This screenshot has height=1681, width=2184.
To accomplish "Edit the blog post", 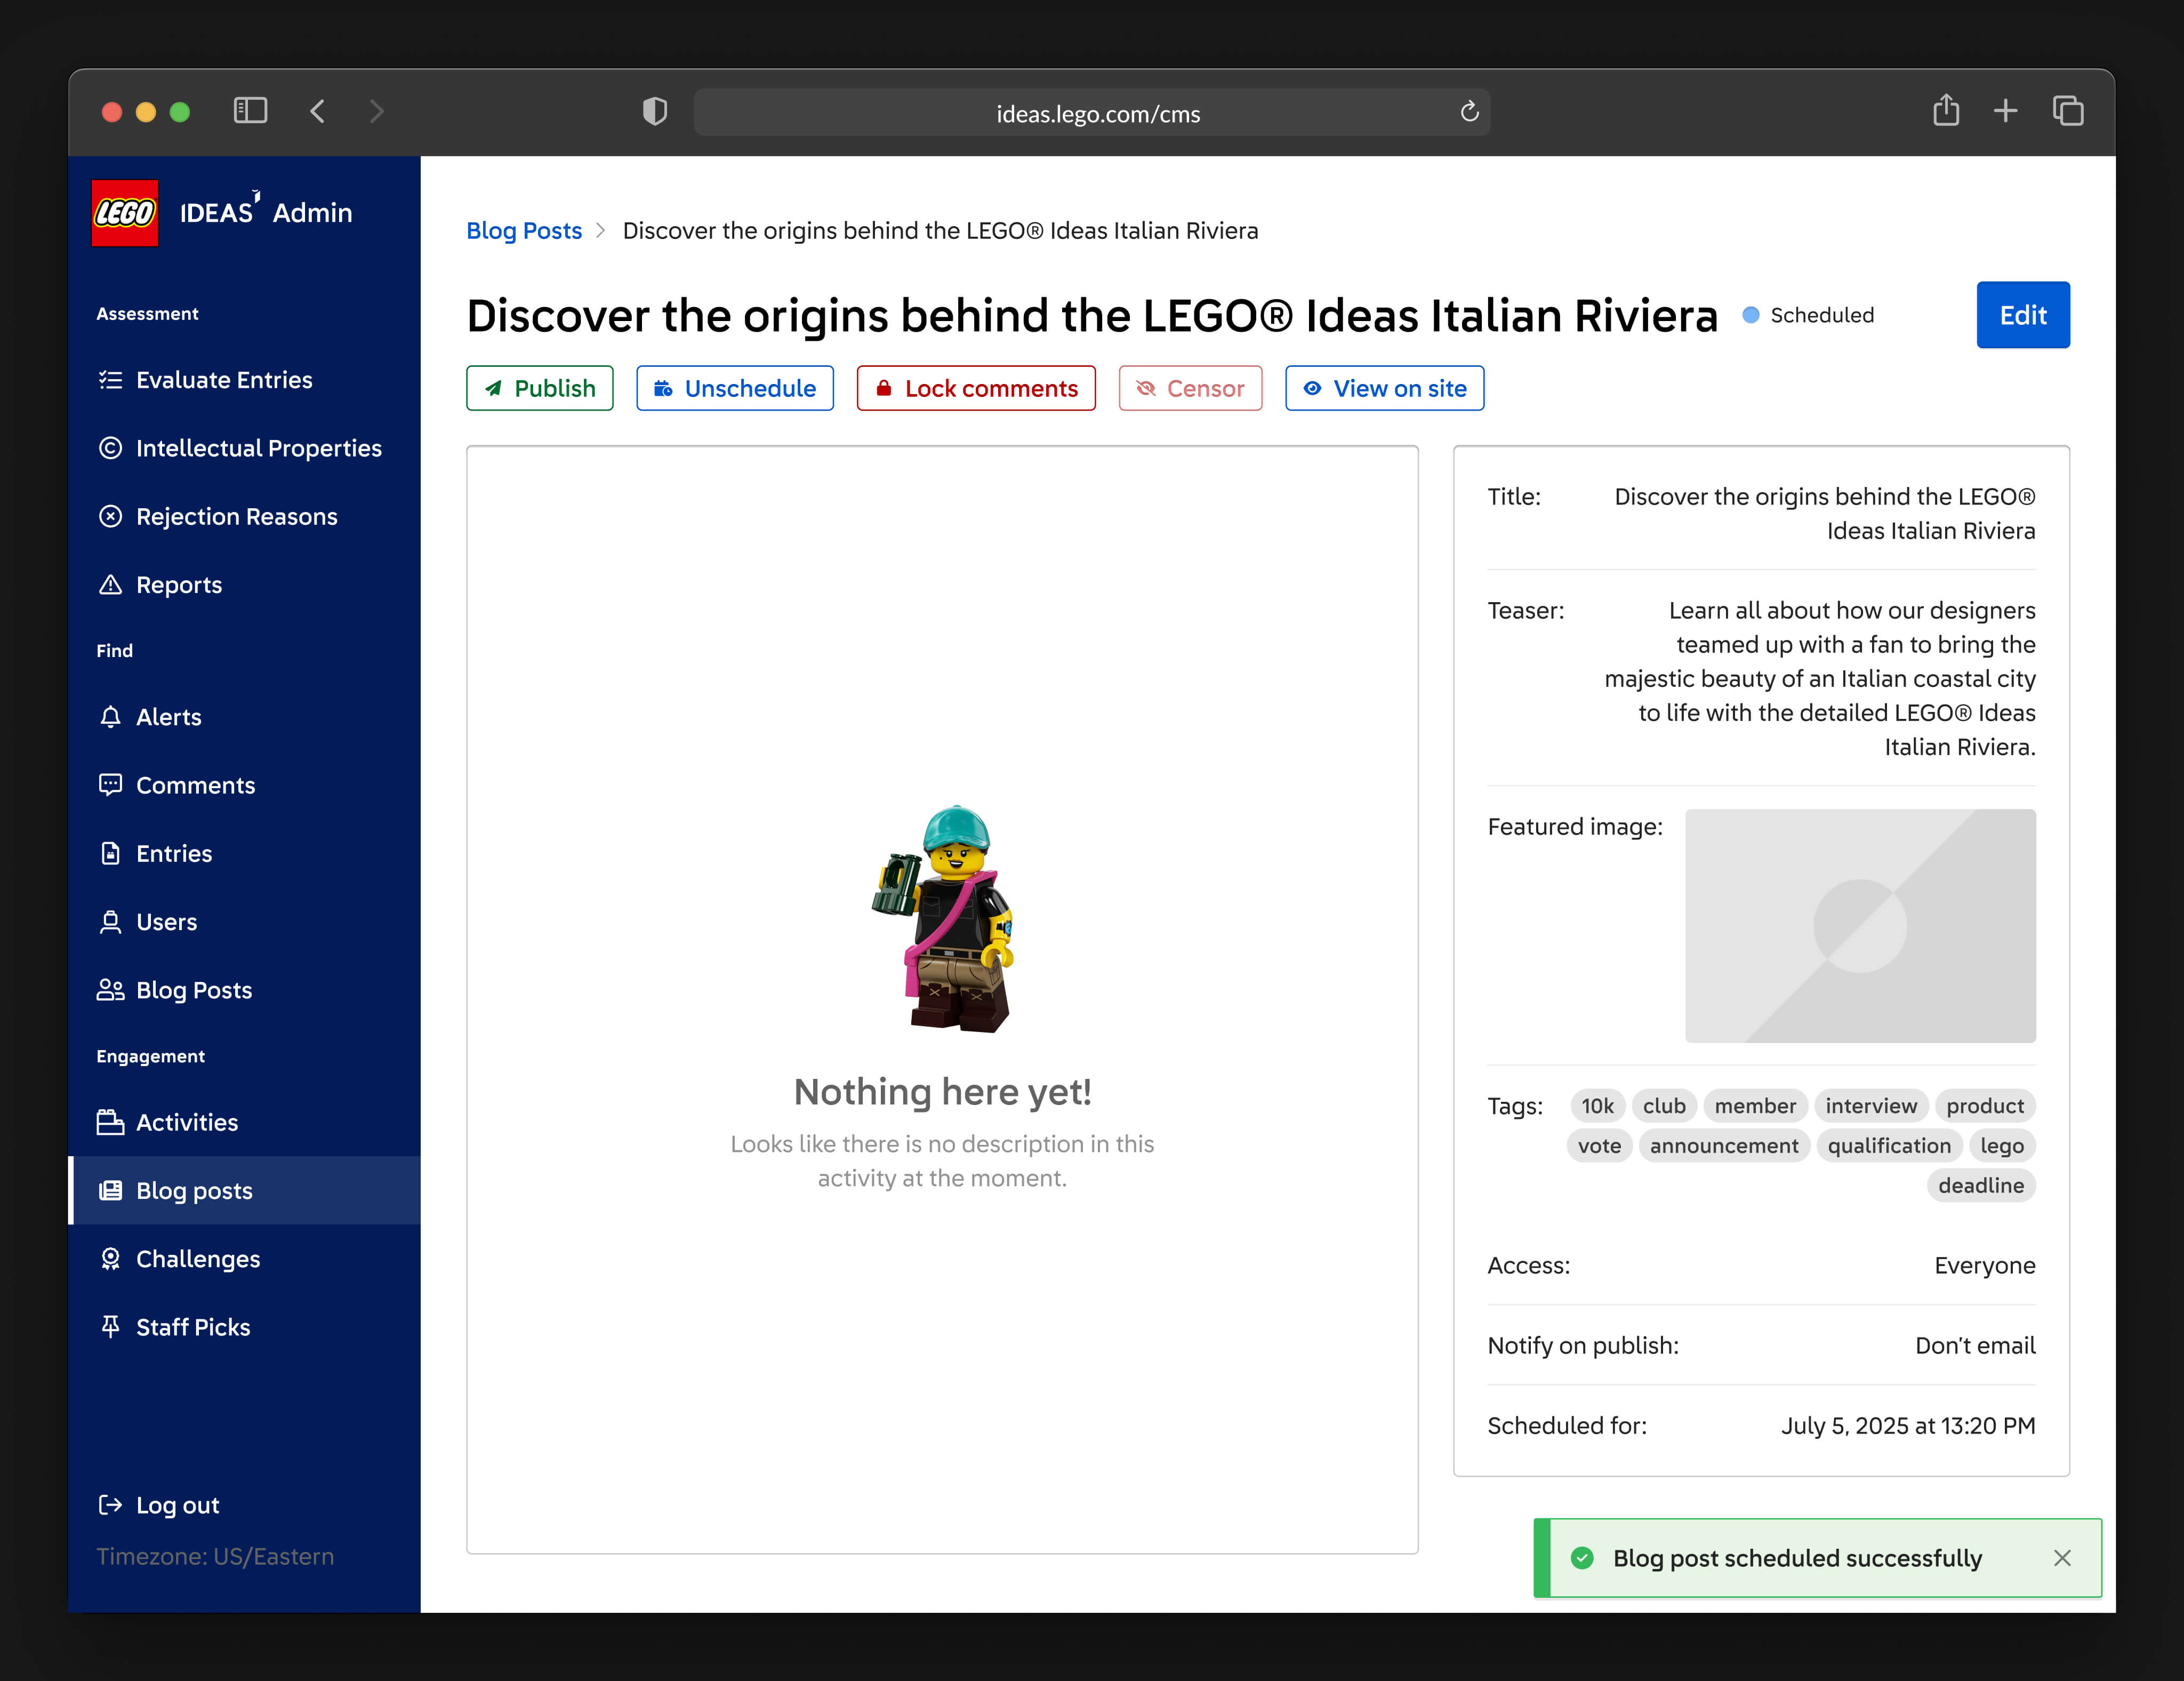I will click(2023, 315).
